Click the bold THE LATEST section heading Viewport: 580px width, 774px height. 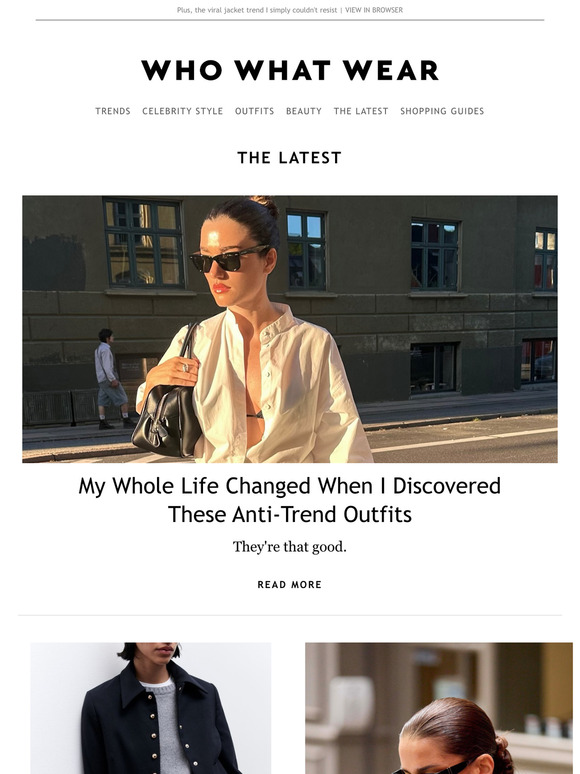click(290, 158)
